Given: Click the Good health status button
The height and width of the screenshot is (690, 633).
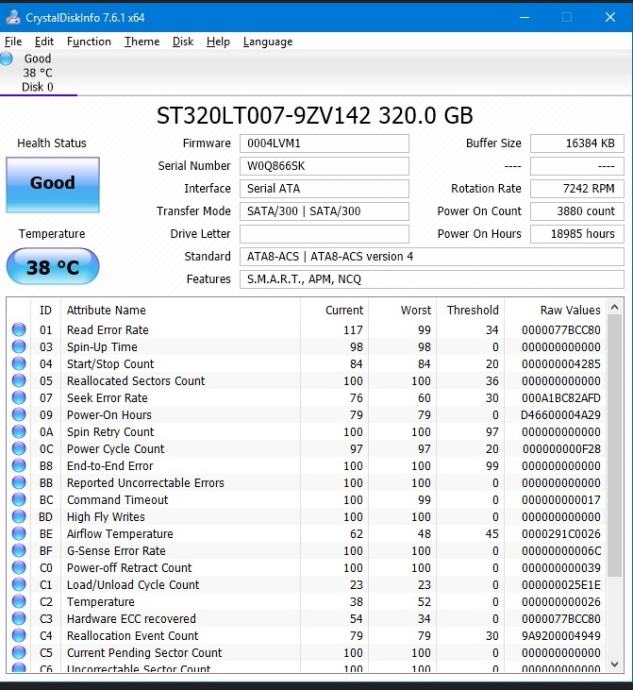Looking at the screenshot, I should pos(53,185).
